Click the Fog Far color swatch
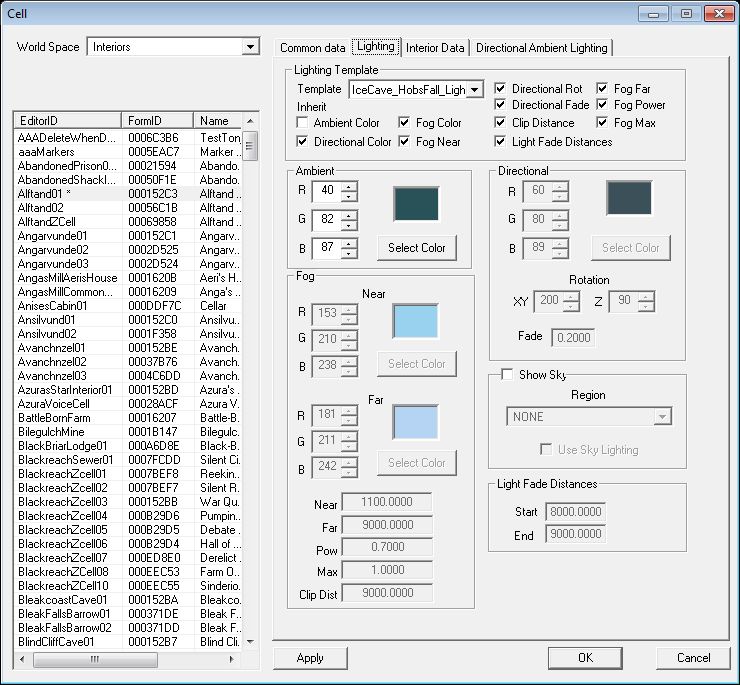 pyautogui.click(x=415, y=422)
